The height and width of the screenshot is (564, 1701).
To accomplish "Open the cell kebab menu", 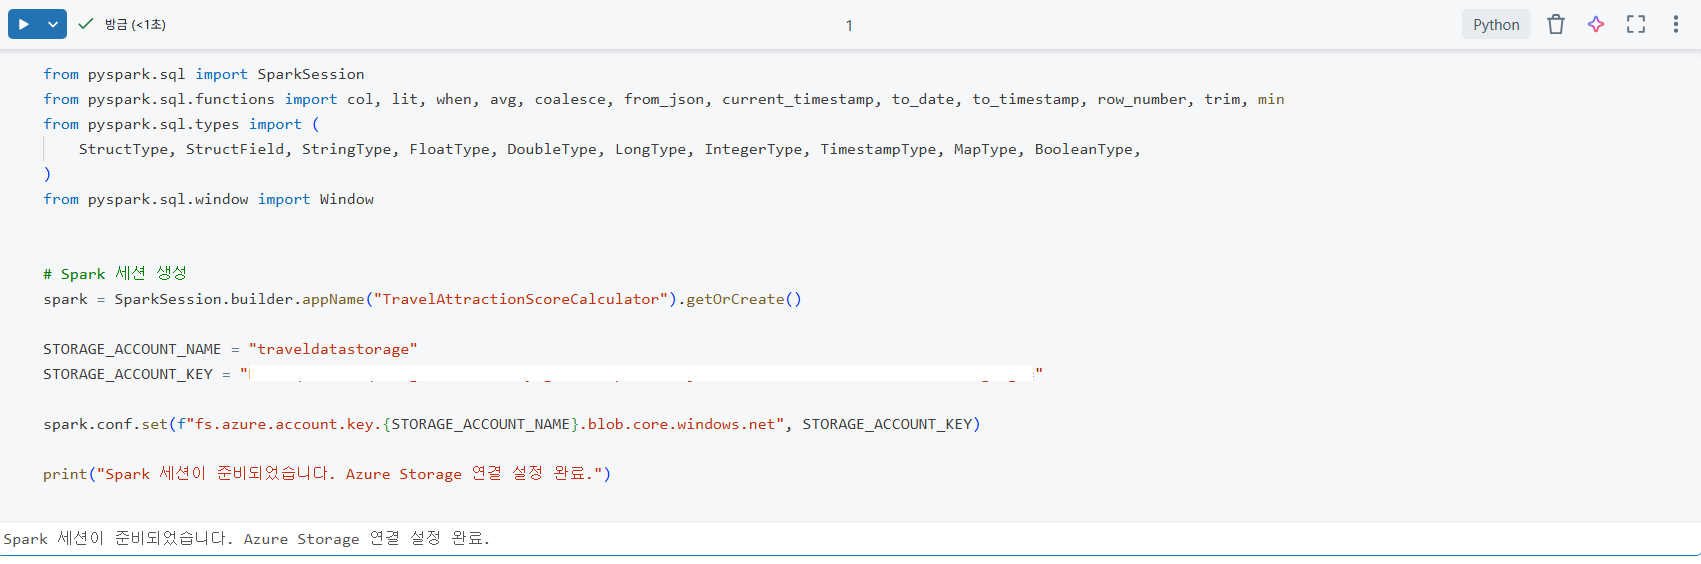I will point(1676,25).
